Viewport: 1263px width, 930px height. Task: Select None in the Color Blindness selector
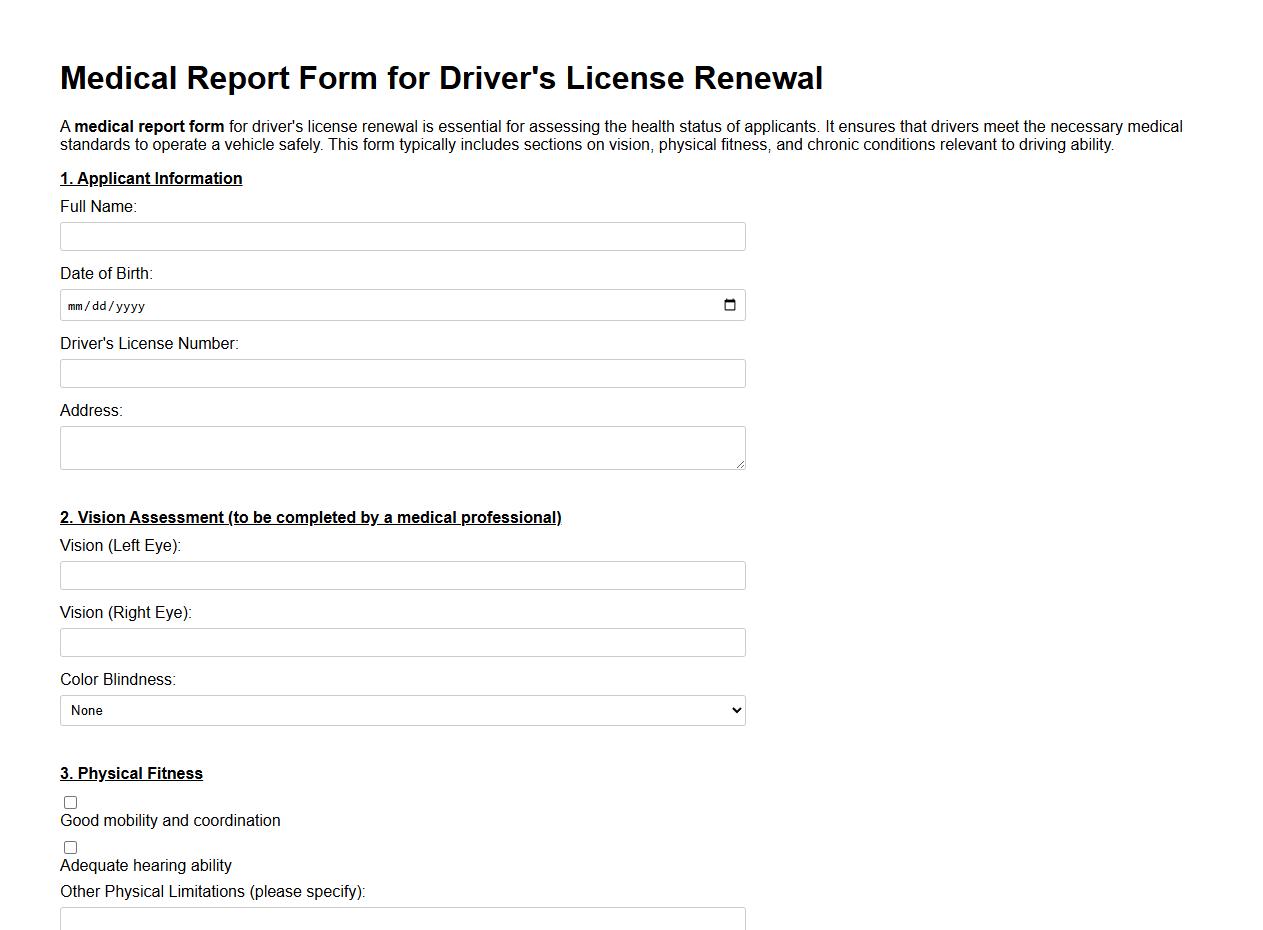pyautogui.click(x=402, y=710)
